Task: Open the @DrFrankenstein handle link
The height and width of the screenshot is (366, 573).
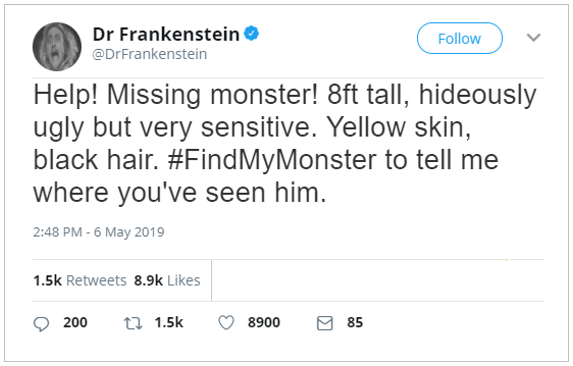Action: 150,54
